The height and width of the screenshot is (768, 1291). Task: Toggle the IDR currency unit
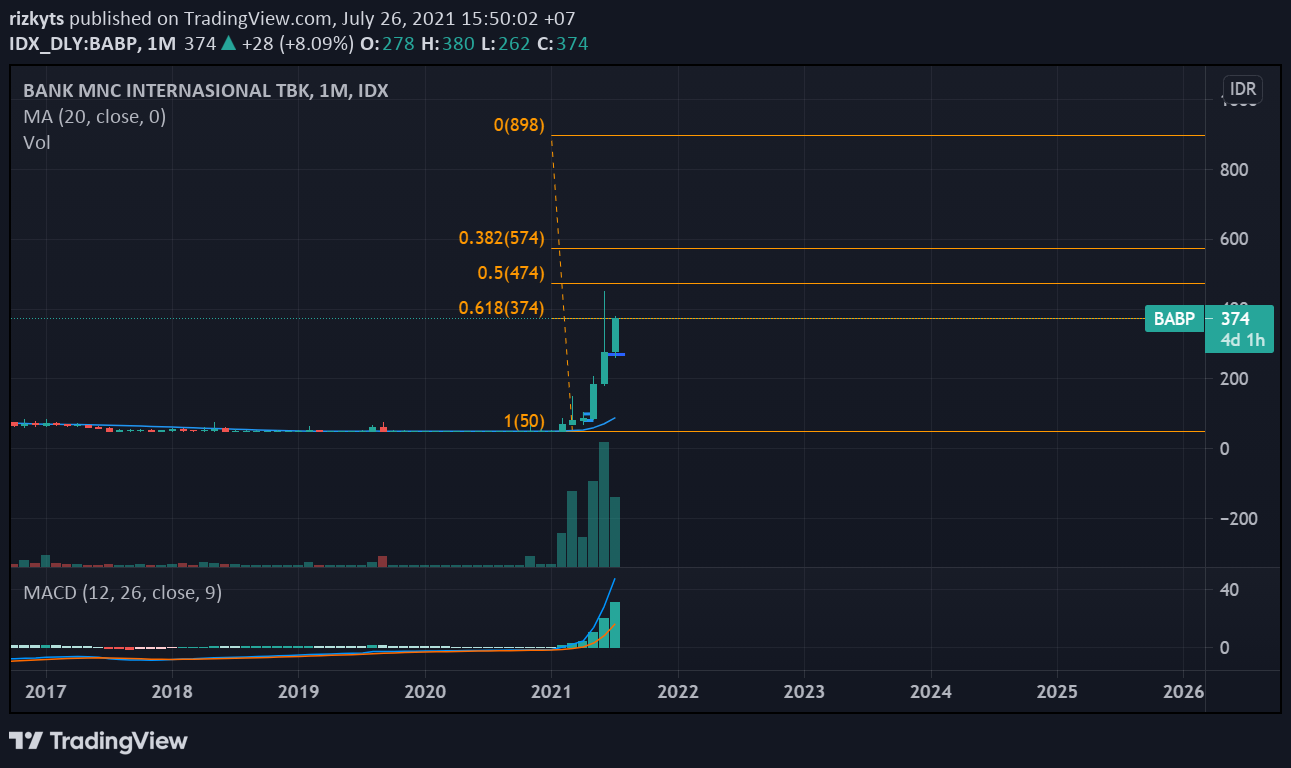click(x=1241, y=89)
